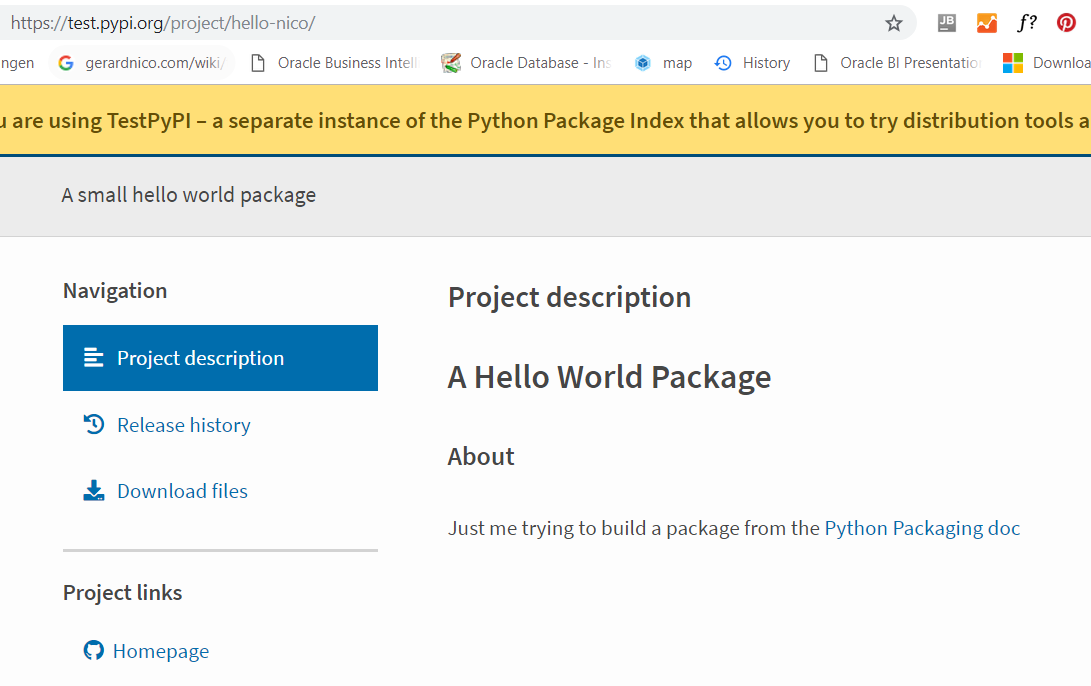The height and width of the screenshot is (686, 1091).
Task: Select Download files from the sidebar
Action: (183, 490)
